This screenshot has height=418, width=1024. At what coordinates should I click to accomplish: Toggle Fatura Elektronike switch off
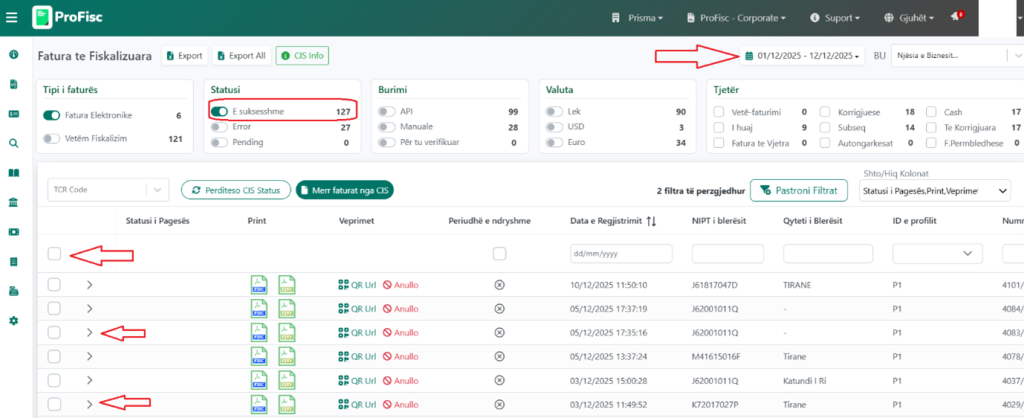52,116
